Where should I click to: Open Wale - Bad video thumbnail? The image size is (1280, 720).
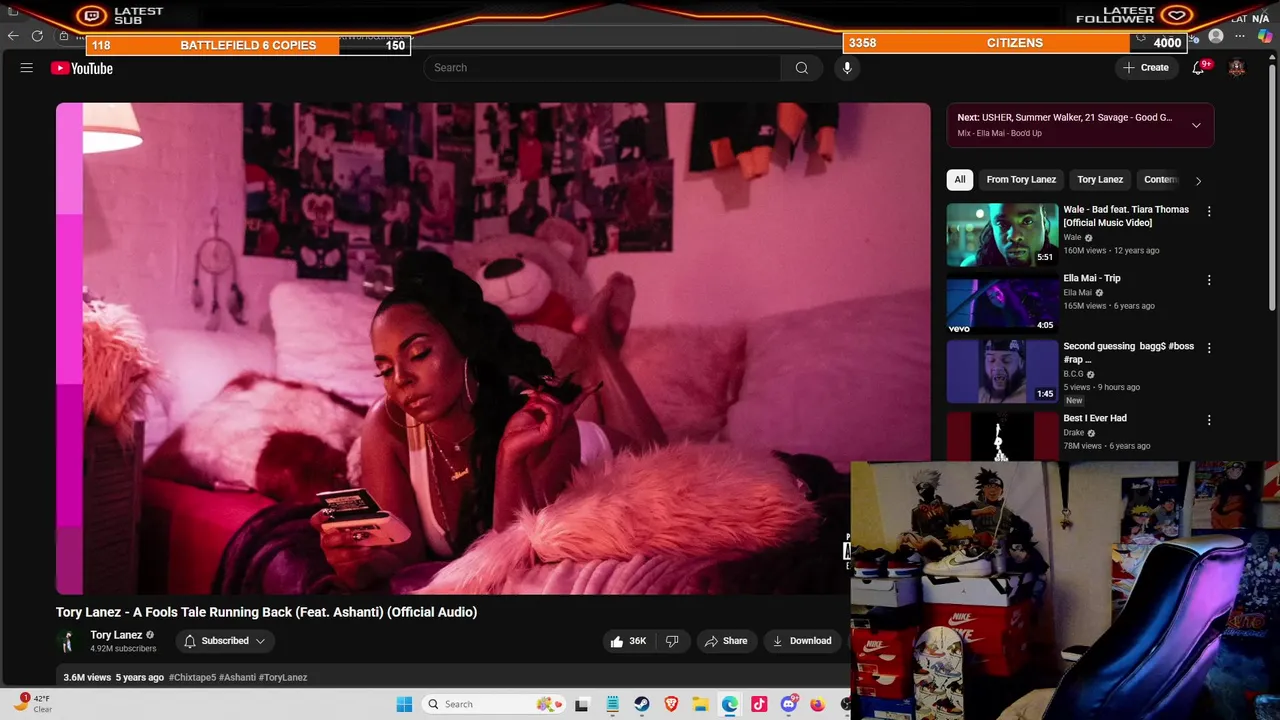point(1002,235)
